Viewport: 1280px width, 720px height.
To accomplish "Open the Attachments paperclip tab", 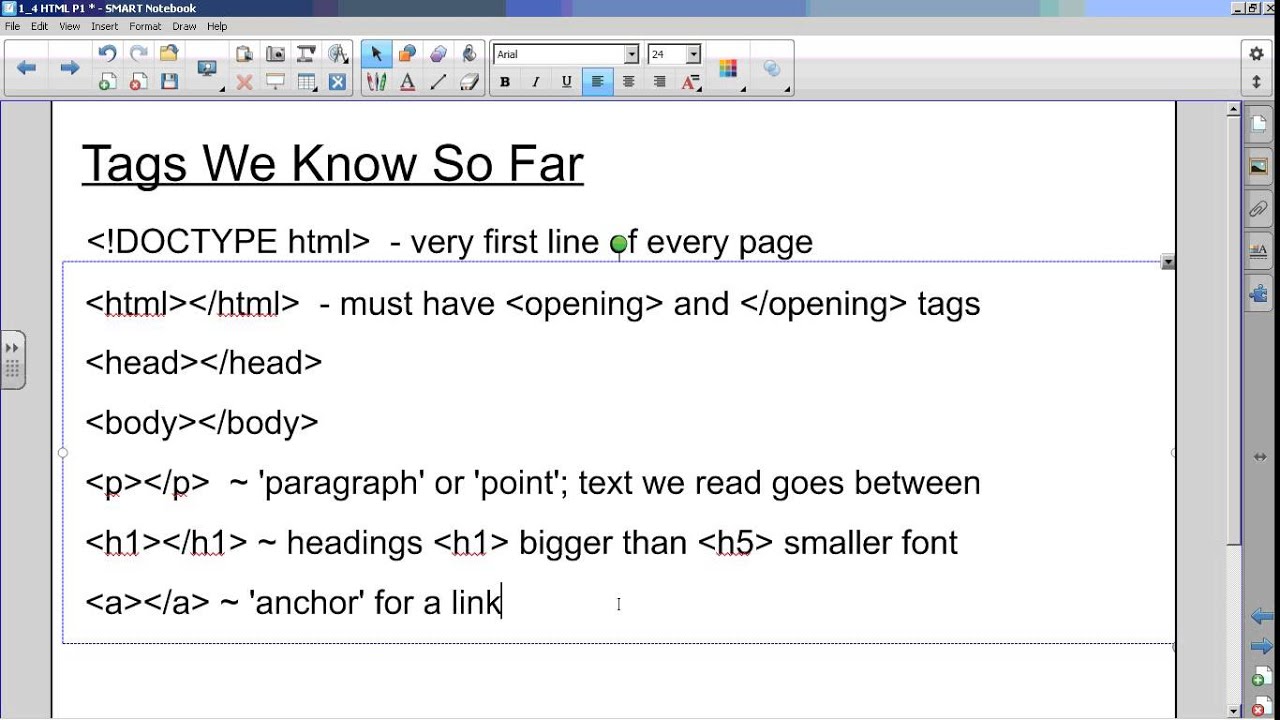I will [1259, 209].
